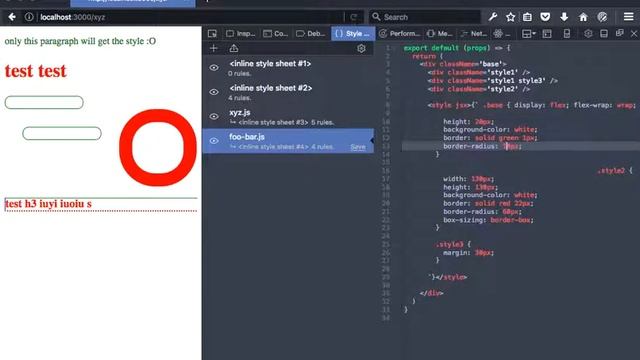Click the upper green rounded box
The image size is (640, 360).
44,102
